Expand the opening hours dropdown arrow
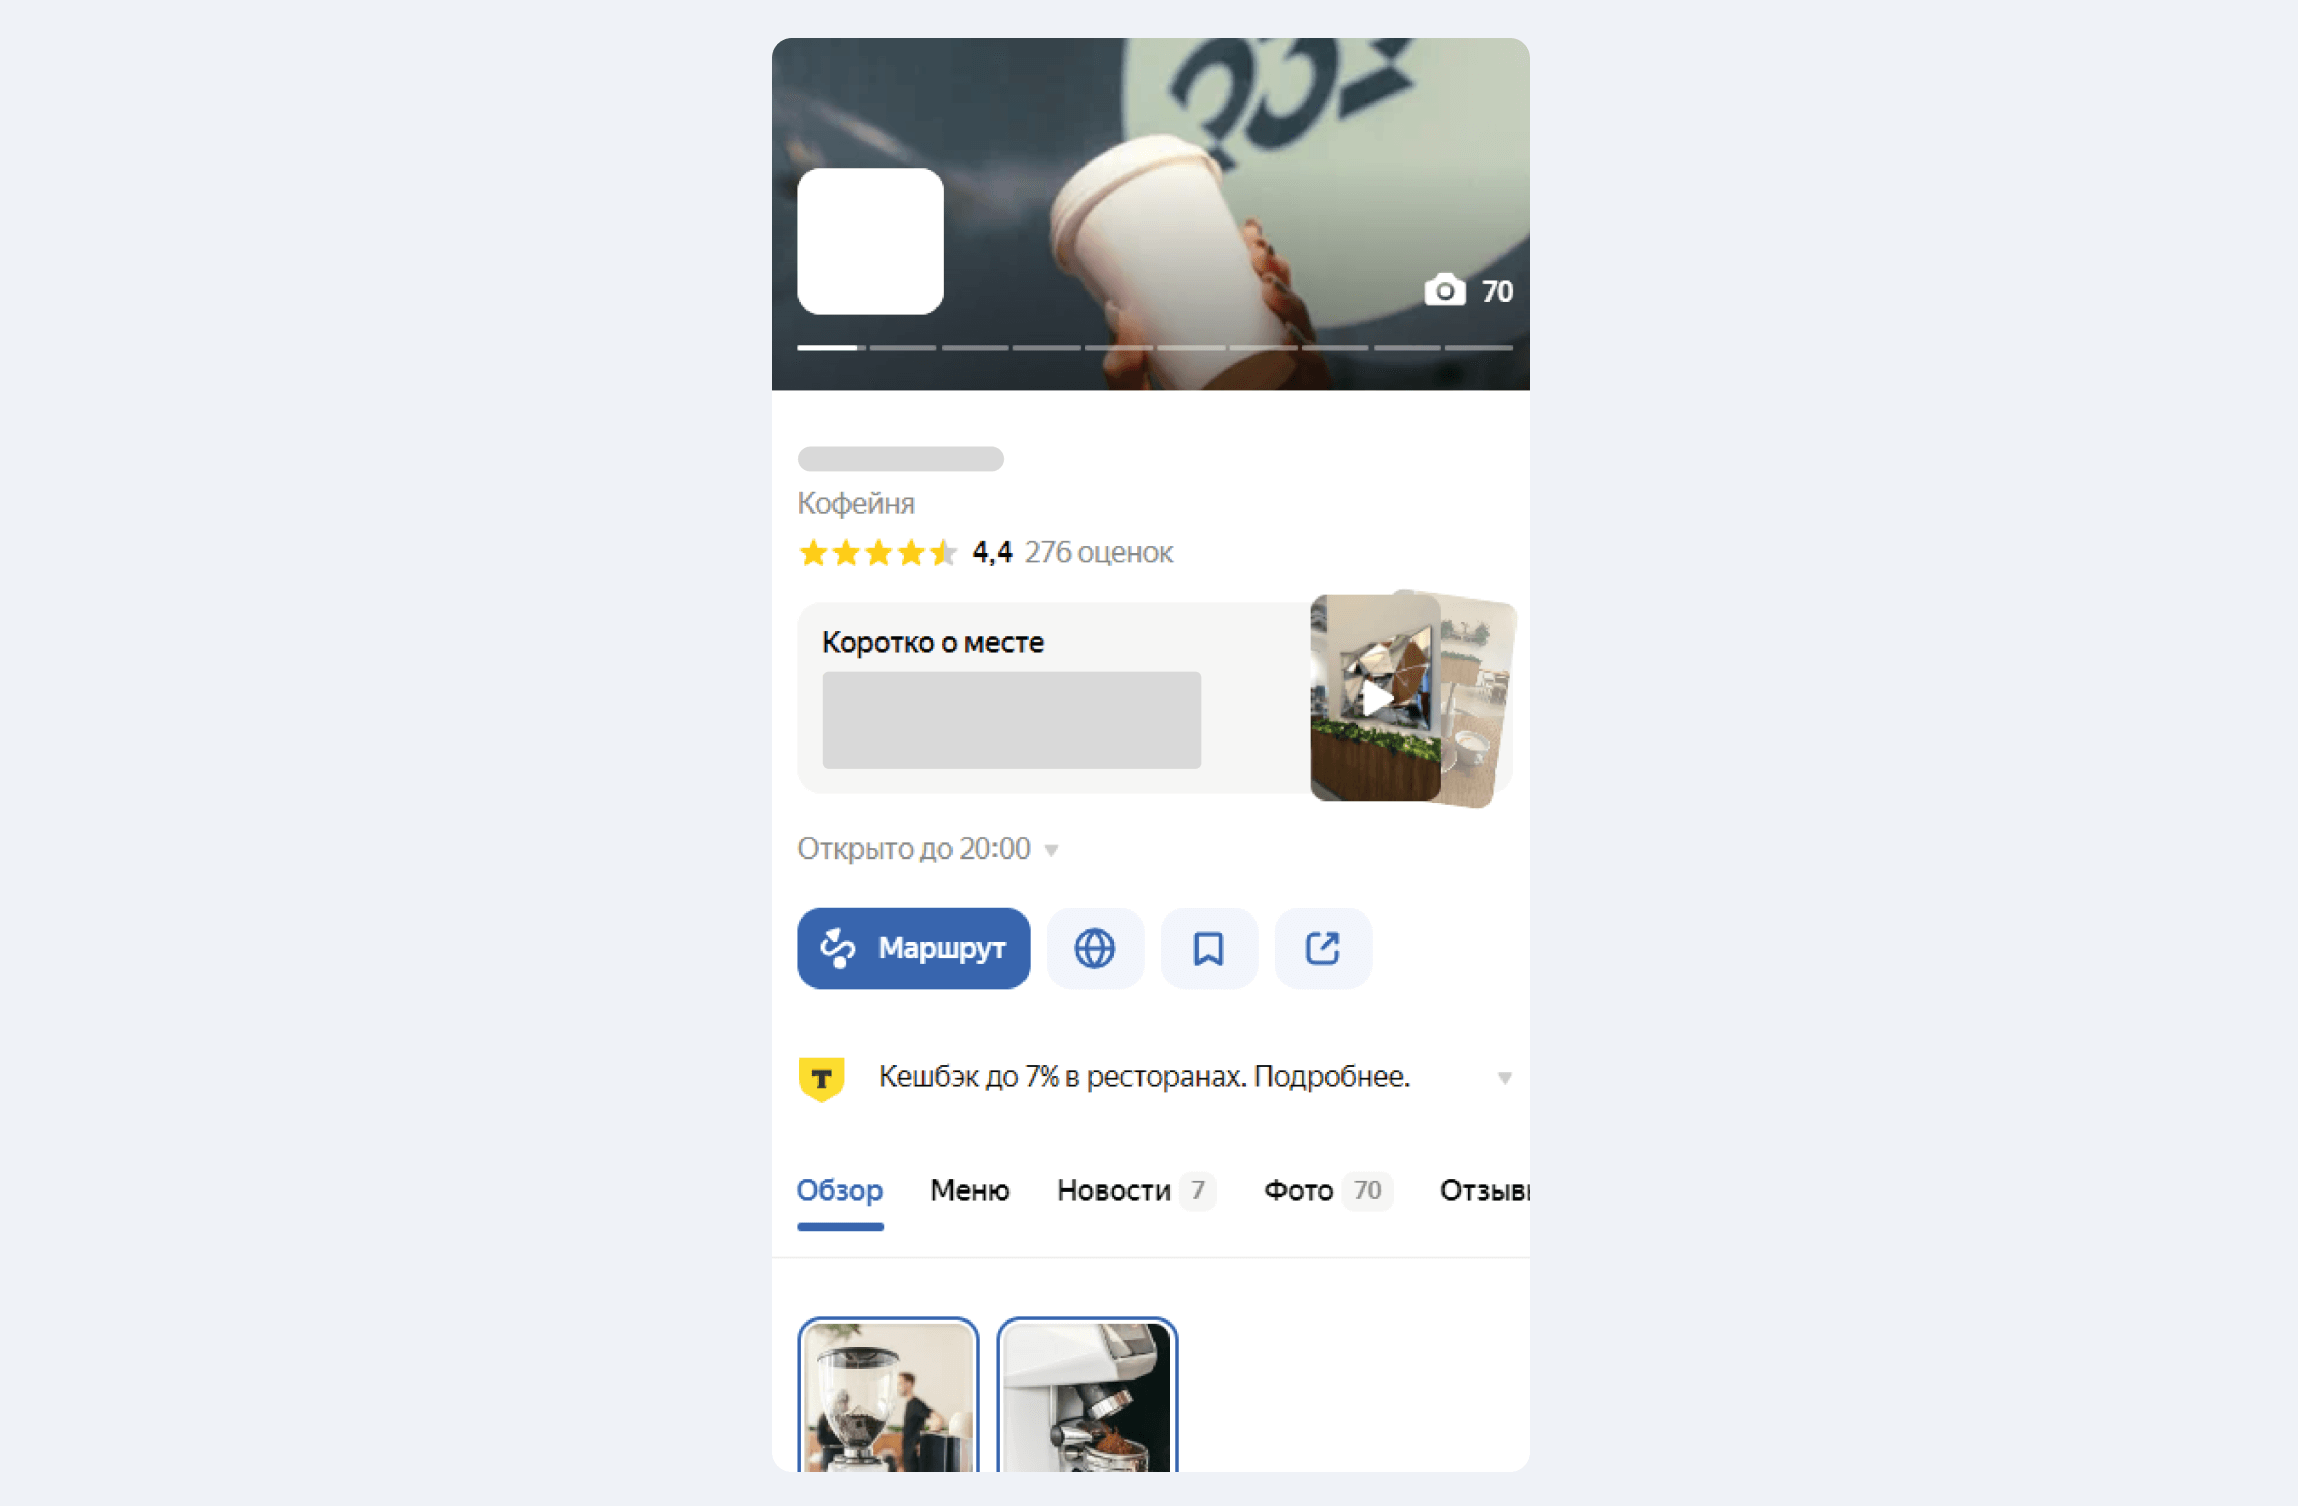 [1051, 850]
